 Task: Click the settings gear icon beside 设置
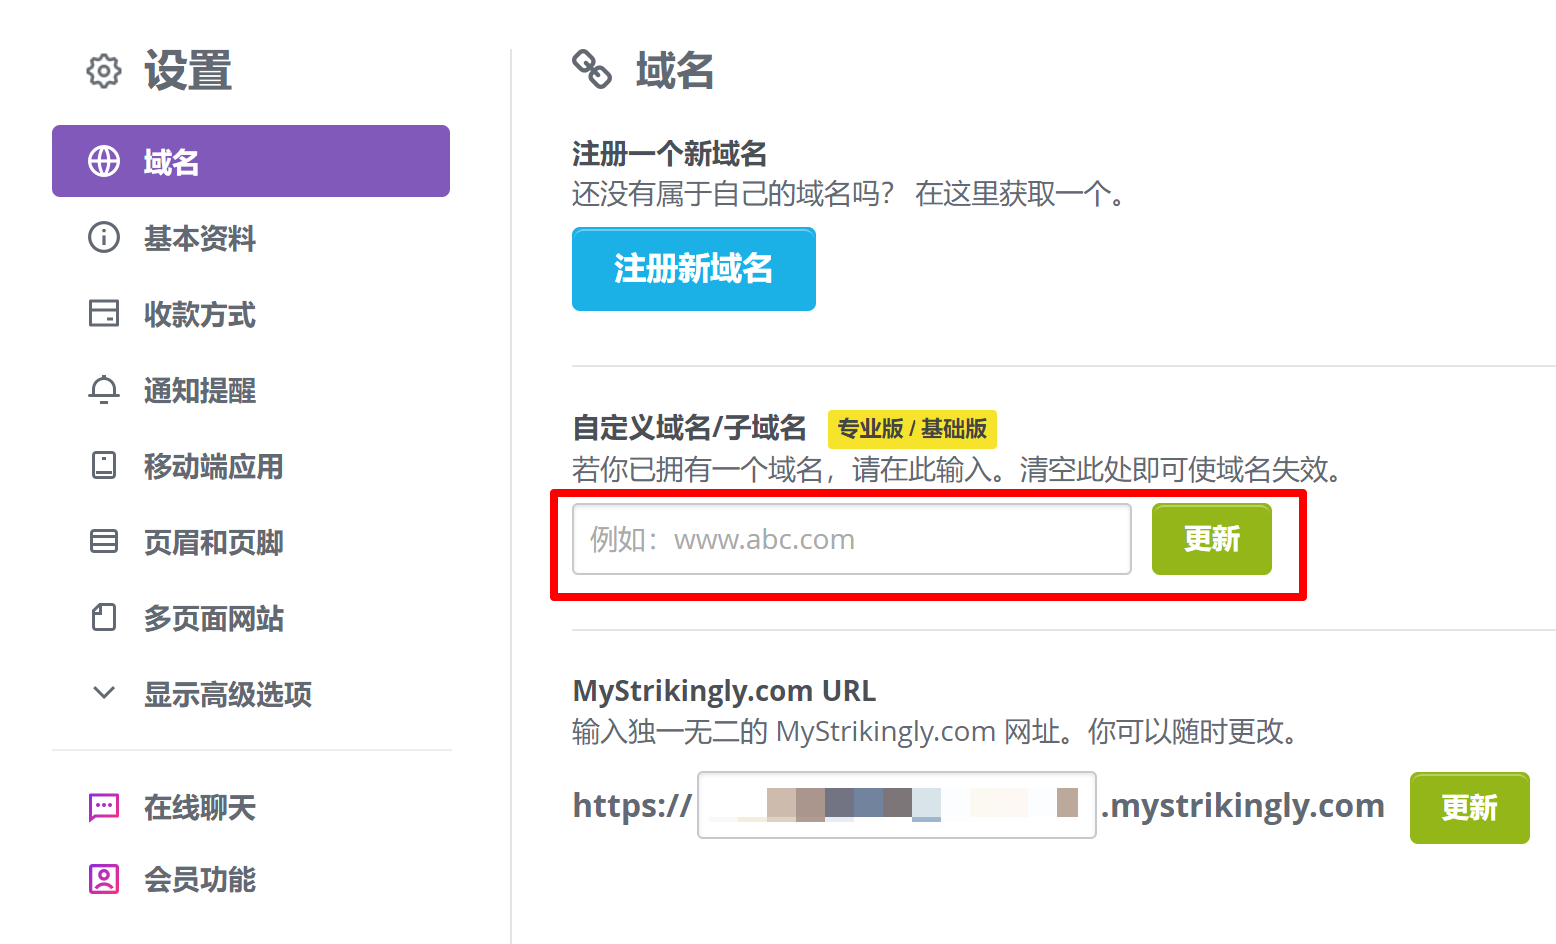tap(104, 71)
